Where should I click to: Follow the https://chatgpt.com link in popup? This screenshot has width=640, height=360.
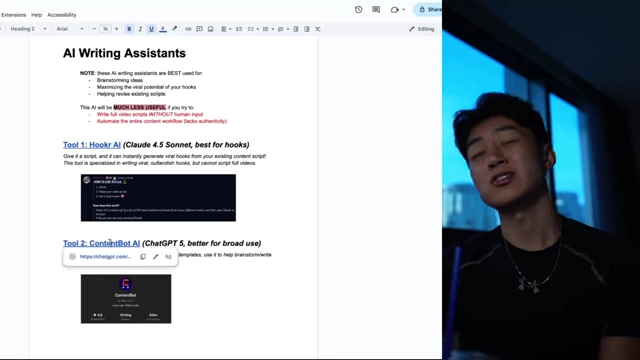pos(105,257)
